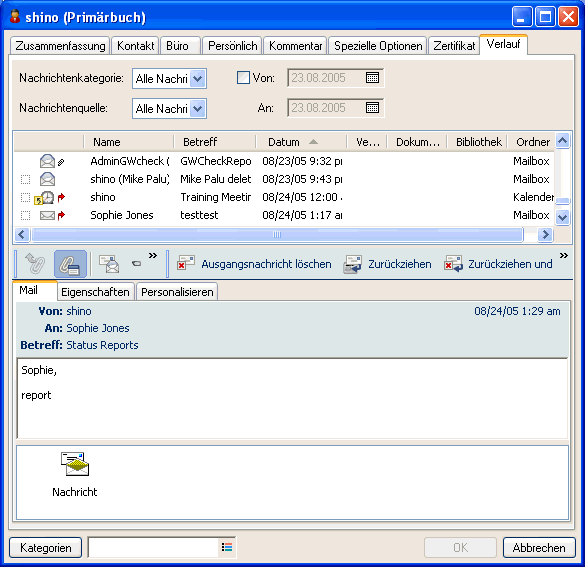Open the Nachrichtenkategorie dropdown
Screen dimensions: 585x567
(x=197, y=79)
